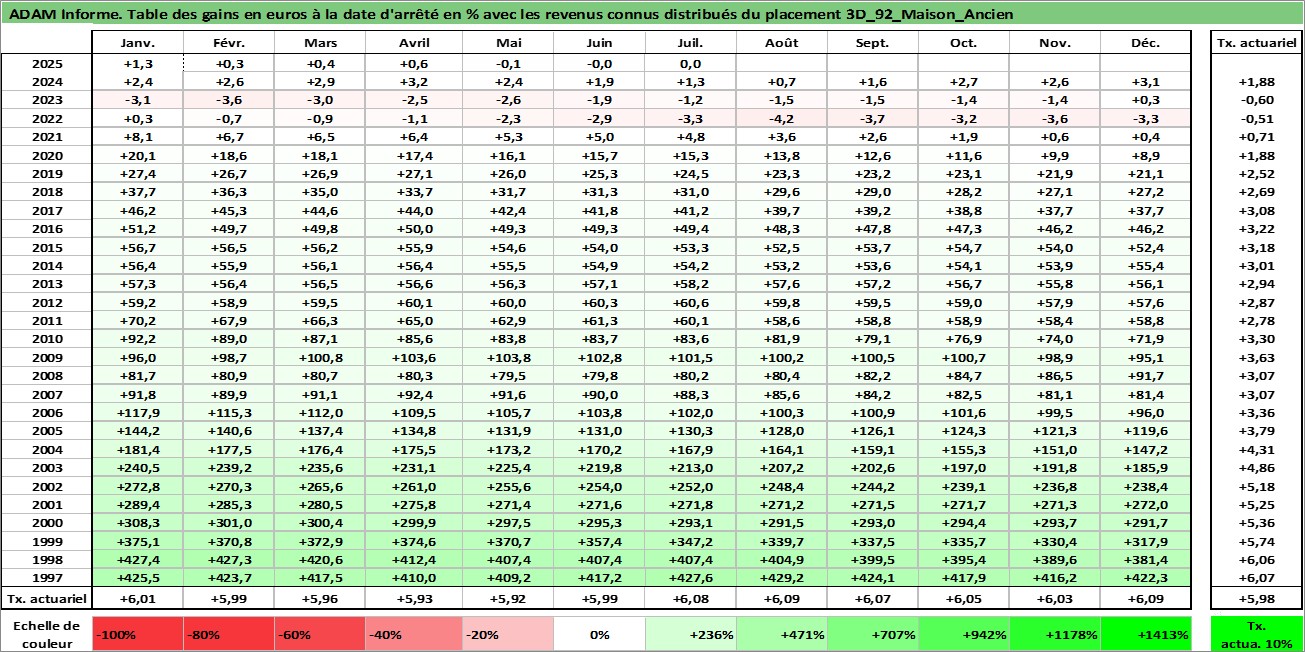
Task: Select the 2023 actuarial rate '-0,60'
Action: coord(1257,99)
